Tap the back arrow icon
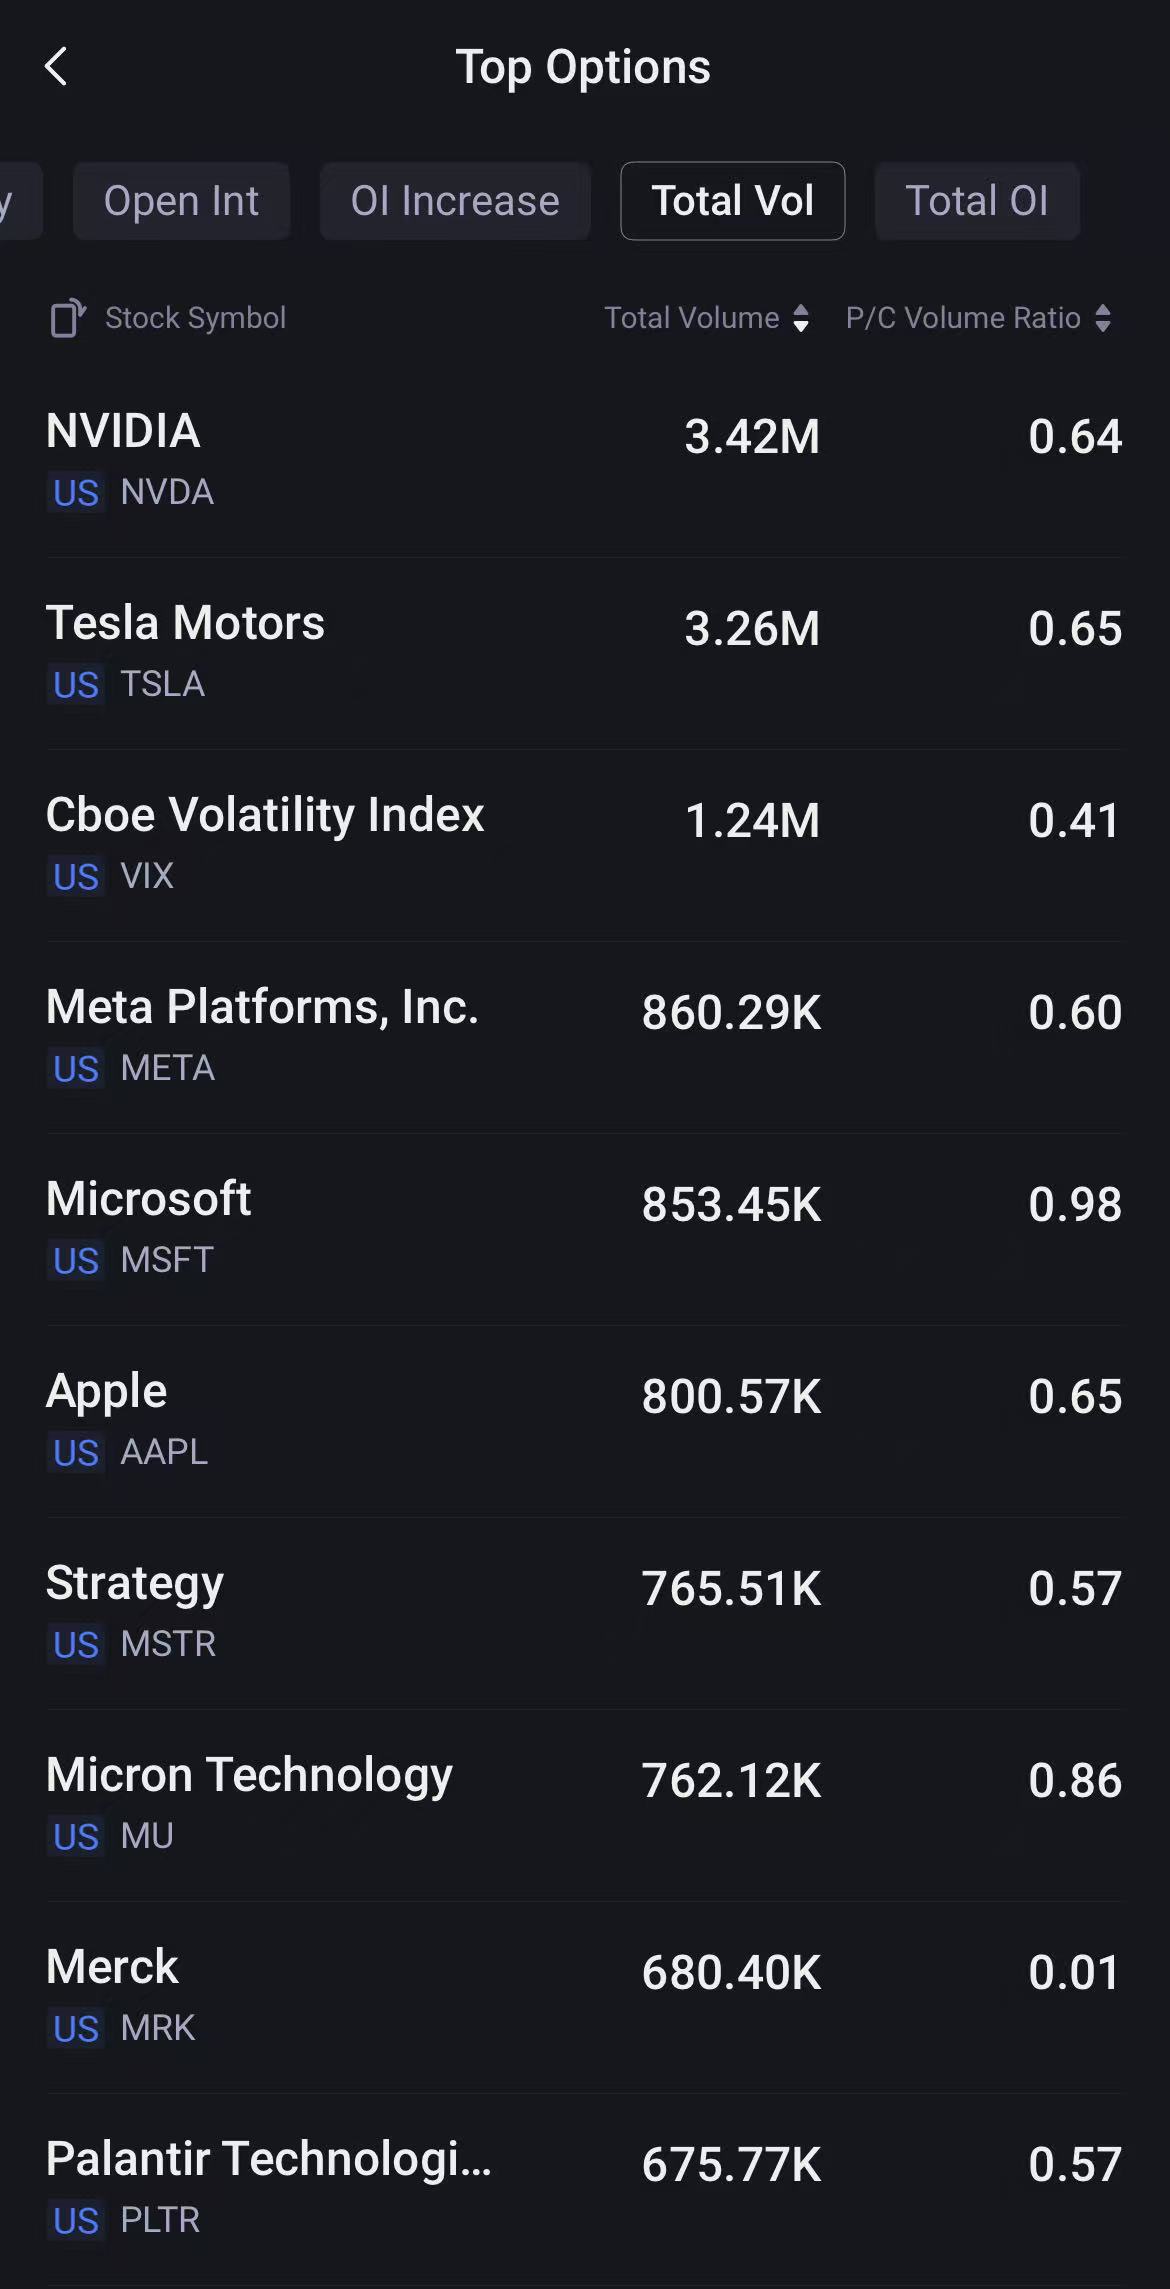Viewport: 1170px width, 2289px height. click(x=57, y=67)
